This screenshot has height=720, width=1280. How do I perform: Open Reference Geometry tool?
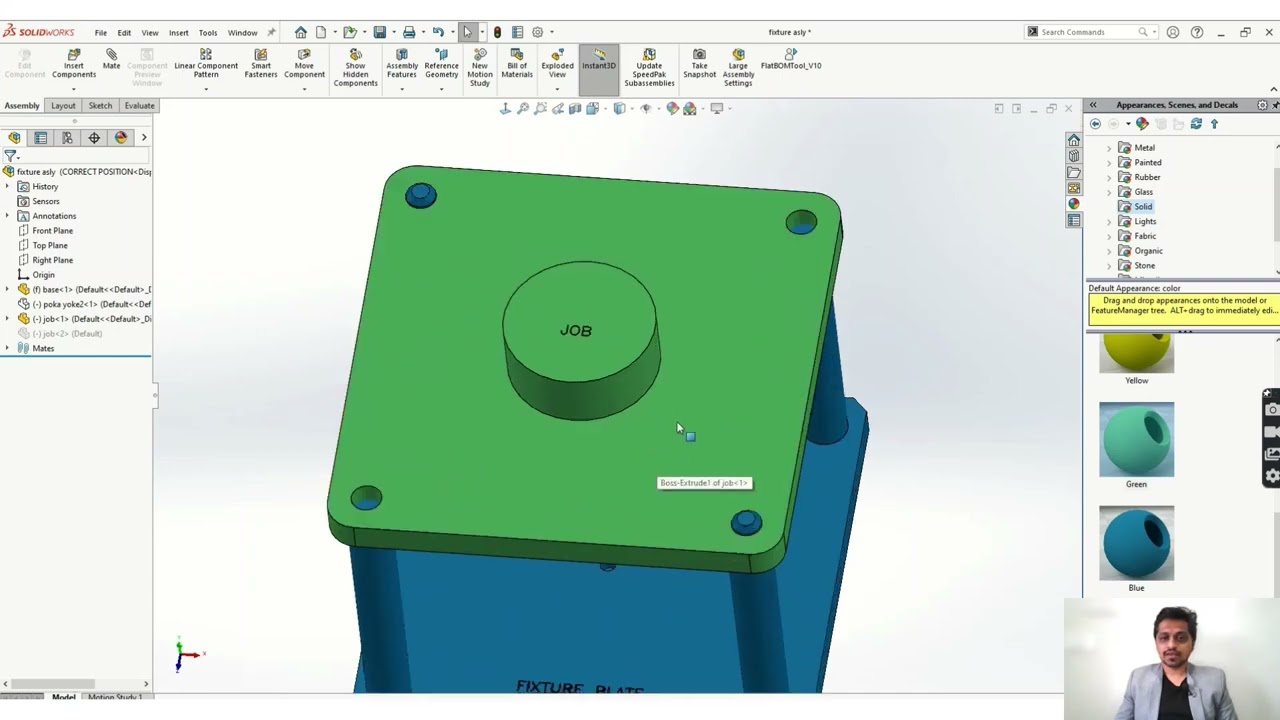(x=441, y=63)
